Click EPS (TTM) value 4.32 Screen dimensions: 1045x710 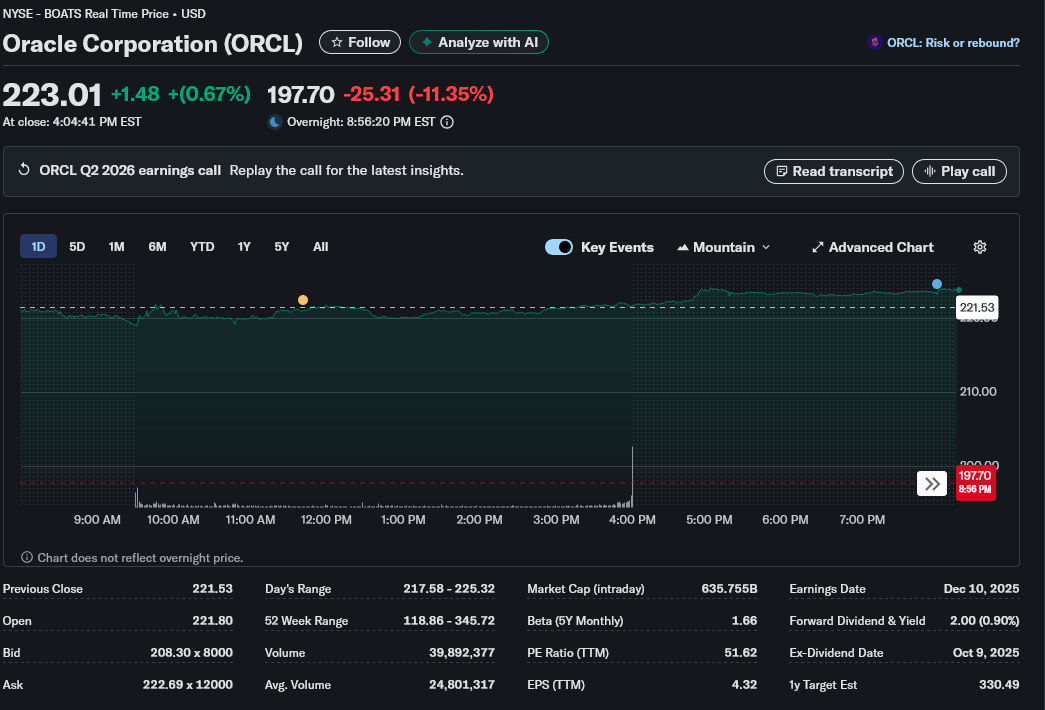(x=744, y=685)
